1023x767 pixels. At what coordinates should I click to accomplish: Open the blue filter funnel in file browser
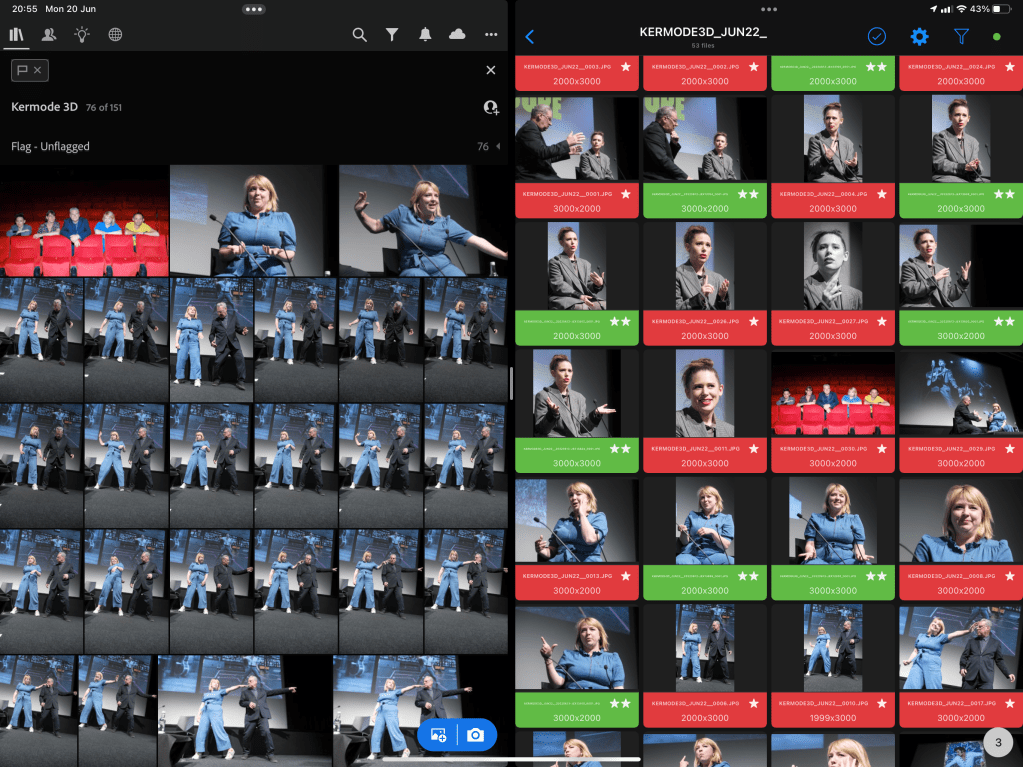[x=961, y=37]
